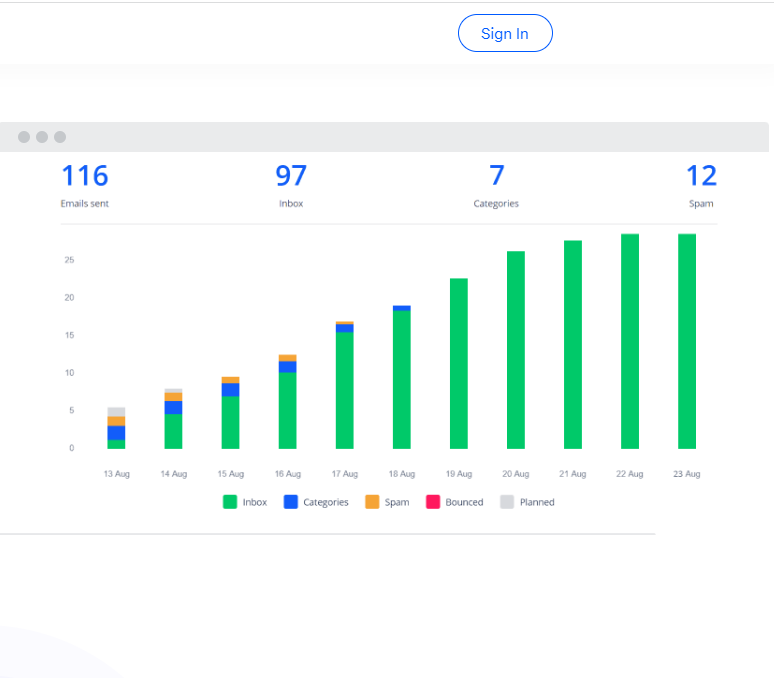774x678 pixels.
Task: Click the 10 y-axis value
Action: 69,373
